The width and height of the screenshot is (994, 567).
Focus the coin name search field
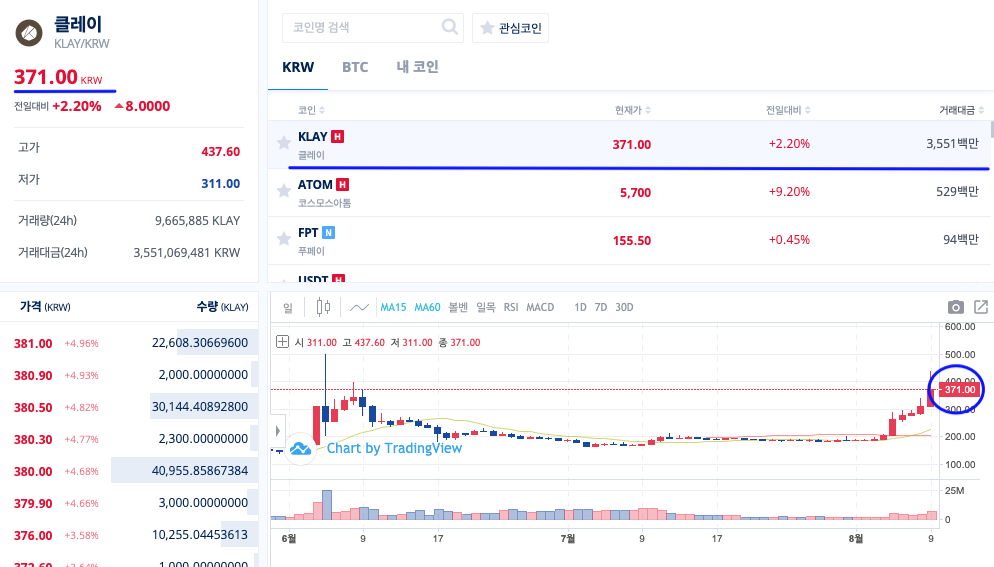click(373, 28)
